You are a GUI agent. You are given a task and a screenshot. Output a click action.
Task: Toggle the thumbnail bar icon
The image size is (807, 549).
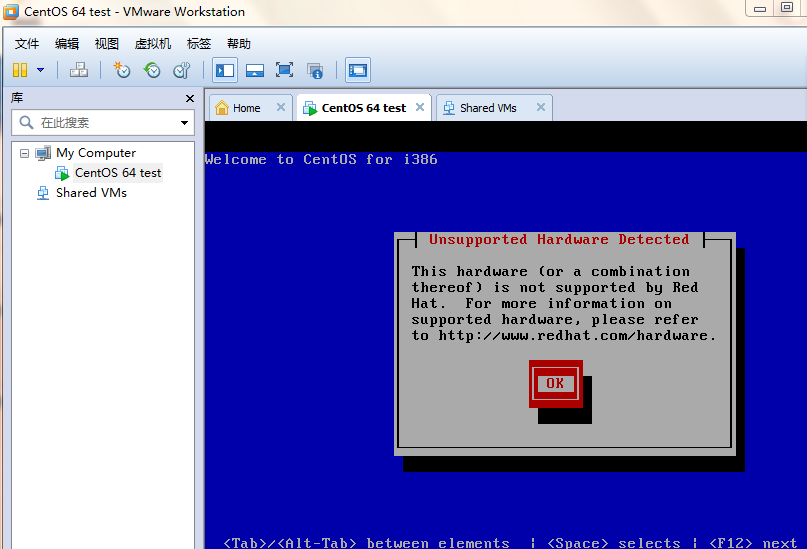point(255,70)
